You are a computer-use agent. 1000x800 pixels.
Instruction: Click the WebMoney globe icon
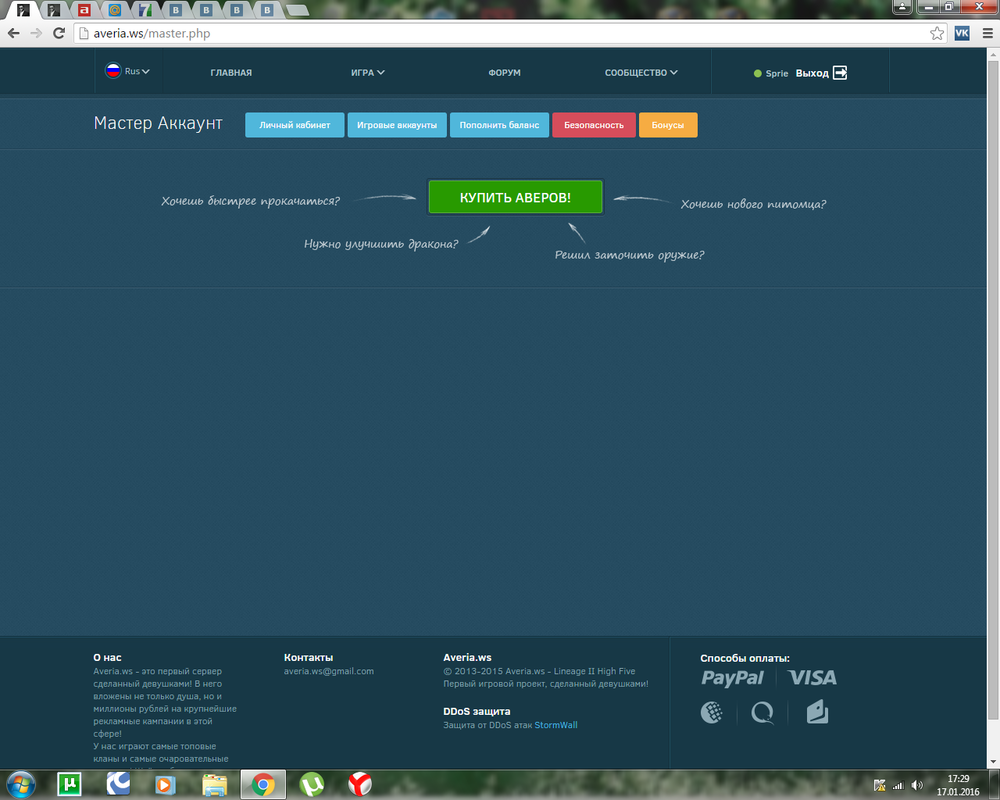click(712, 713)
